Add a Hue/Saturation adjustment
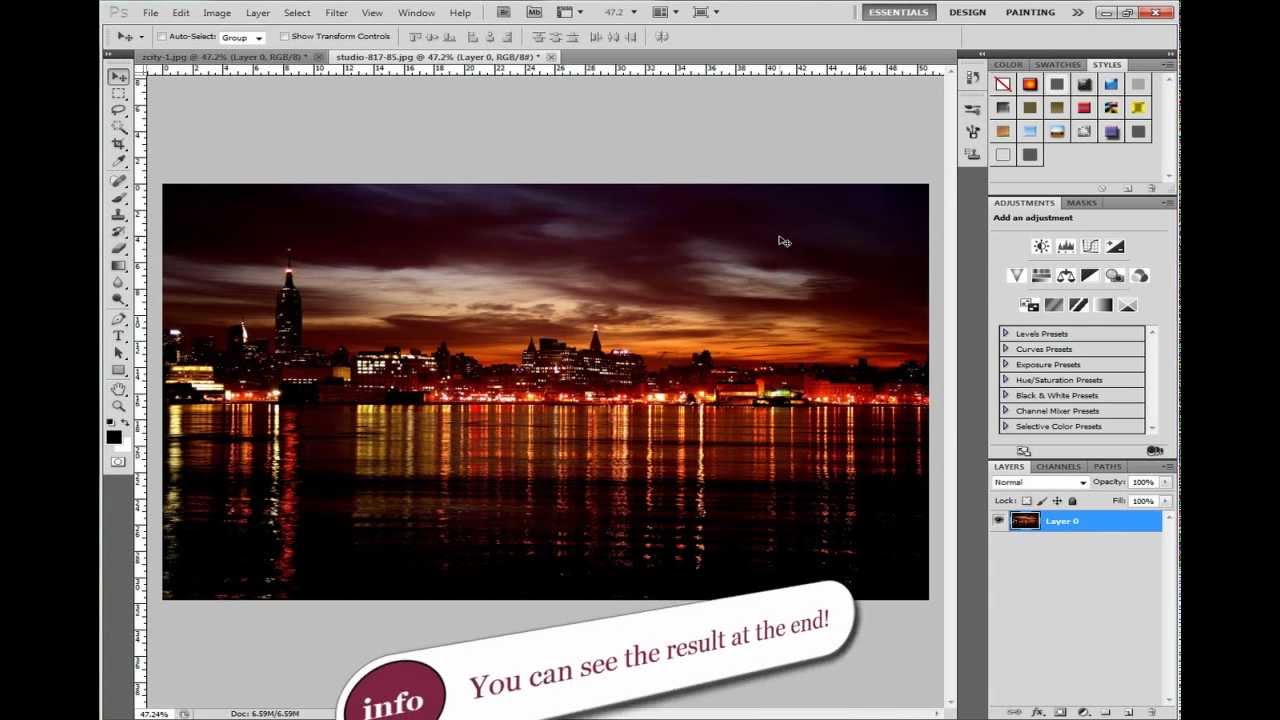The image size is (1280, 720). tap(1041, 275)
